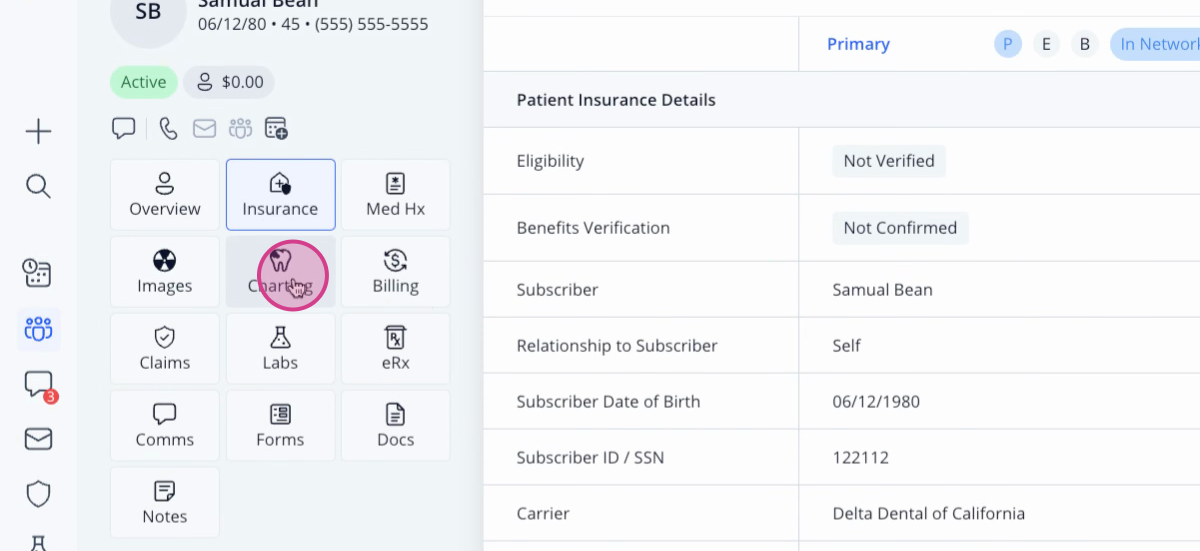Screen dimensions: 1200x551
Task: Open the schedule calendar-clock sidebar icon
Action: [x=38, y=273]
